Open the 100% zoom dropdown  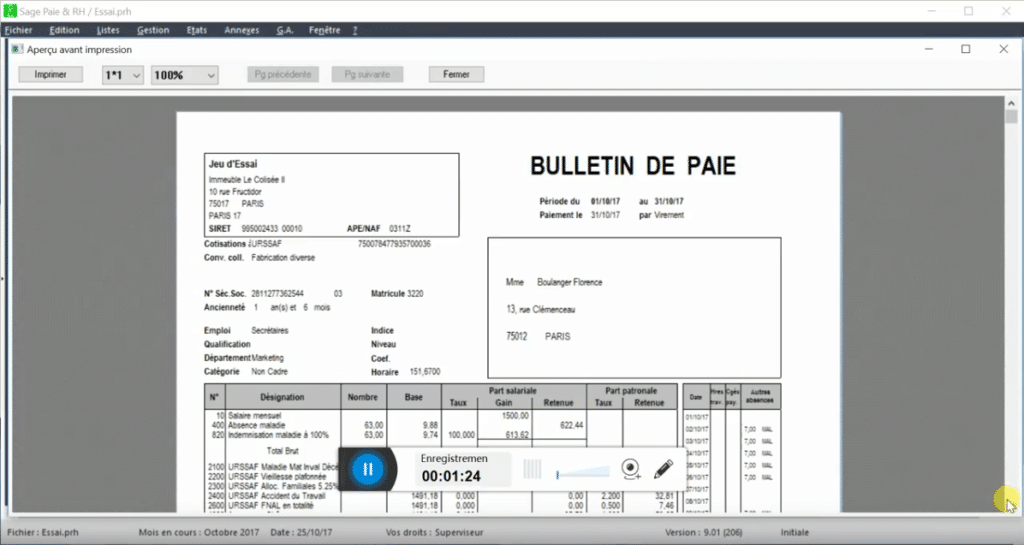click(184, 75)
